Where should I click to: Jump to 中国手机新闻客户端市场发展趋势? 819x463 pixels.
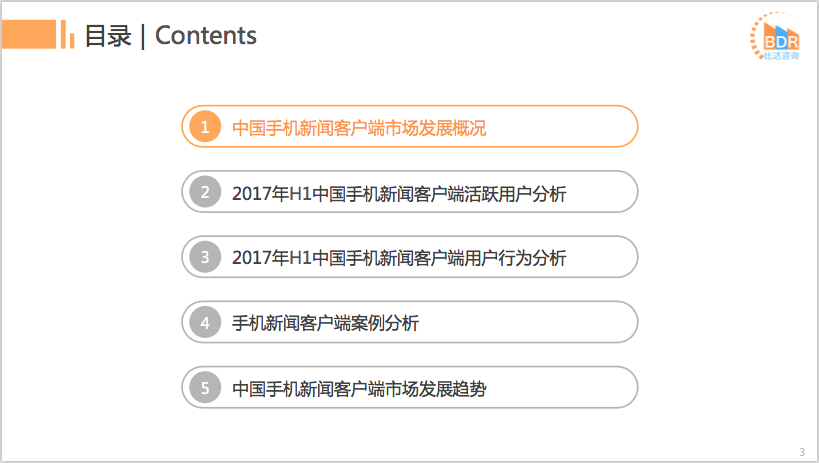coord(359,389)
